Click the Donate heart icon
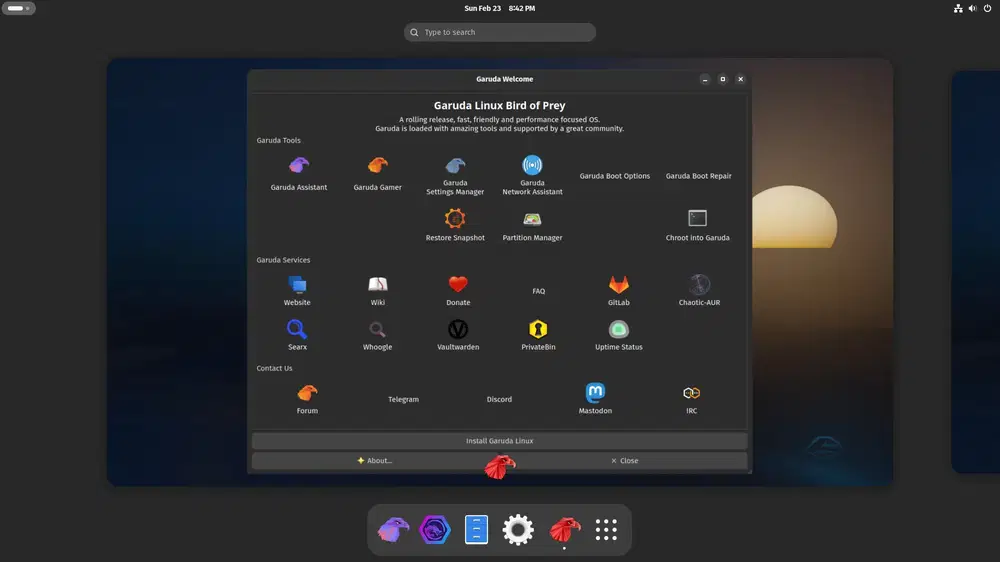 tap(458, 284)
